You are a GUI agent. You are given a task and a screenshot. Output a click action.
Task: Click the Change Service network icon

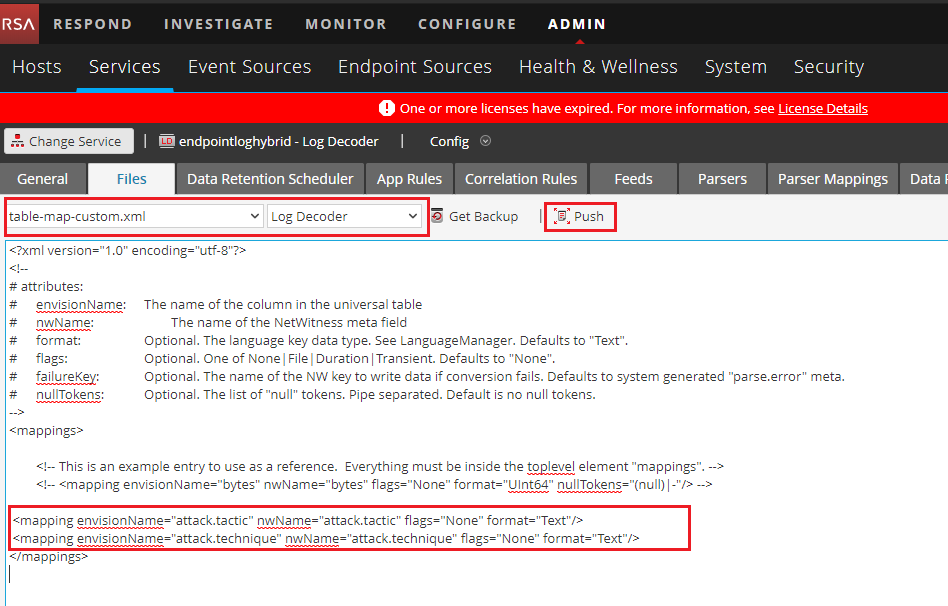pyautogui.click(x=17, y=142)
